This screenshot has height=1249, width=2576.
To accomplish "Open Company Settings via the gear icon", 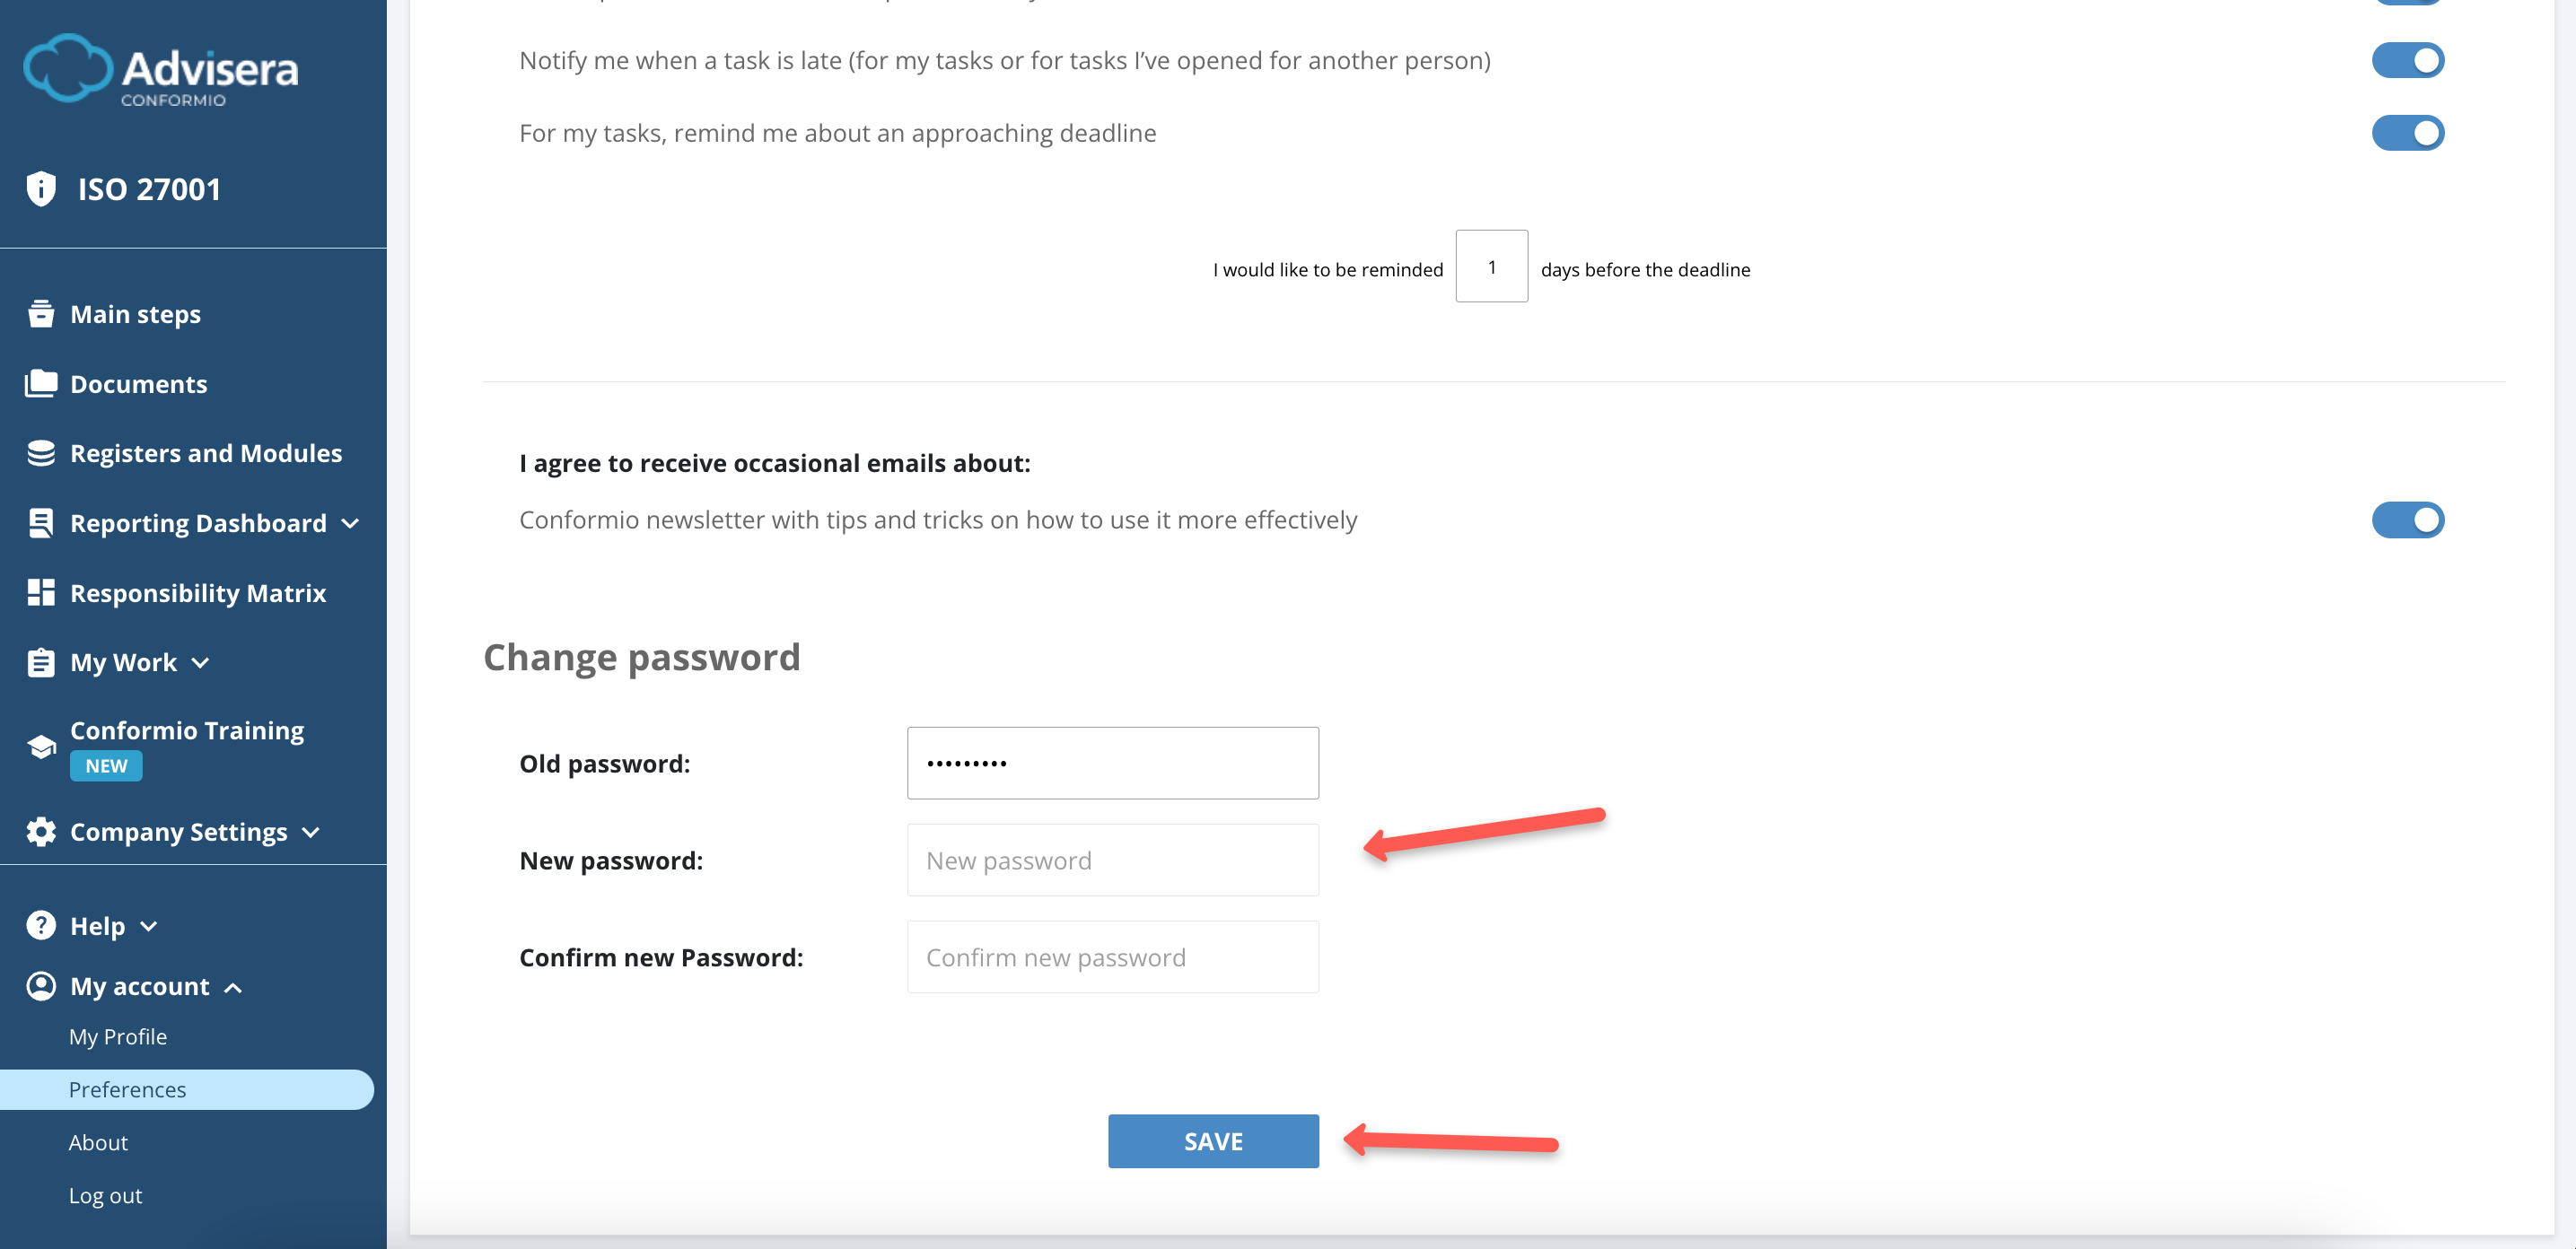I will tap(40, 831).
